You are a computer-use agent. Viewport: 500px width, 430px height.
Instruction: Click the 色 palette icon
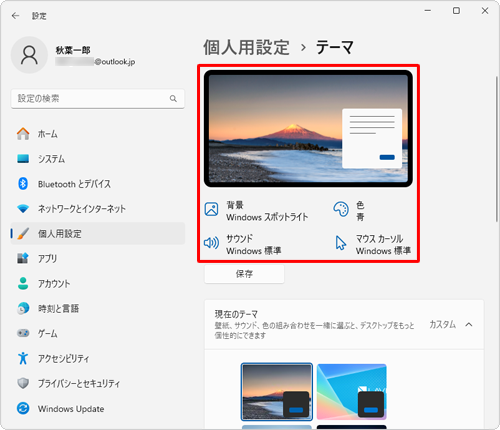point(341,209)
